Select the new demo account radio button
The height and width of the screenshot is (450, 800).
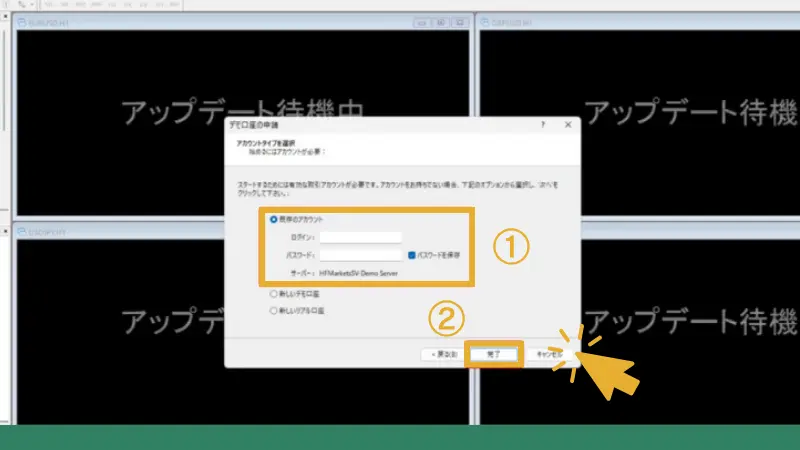coord(273,294)
